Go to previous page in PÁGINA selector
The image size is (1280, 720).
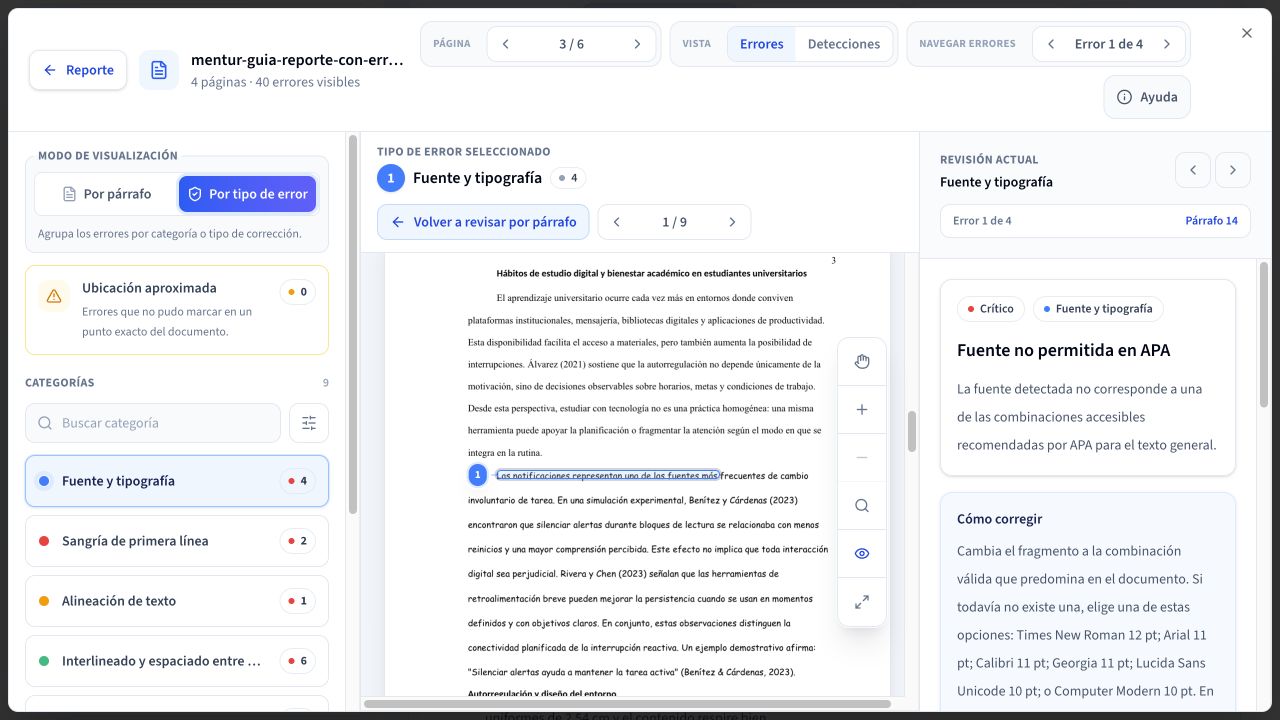(x=506, y=44)
